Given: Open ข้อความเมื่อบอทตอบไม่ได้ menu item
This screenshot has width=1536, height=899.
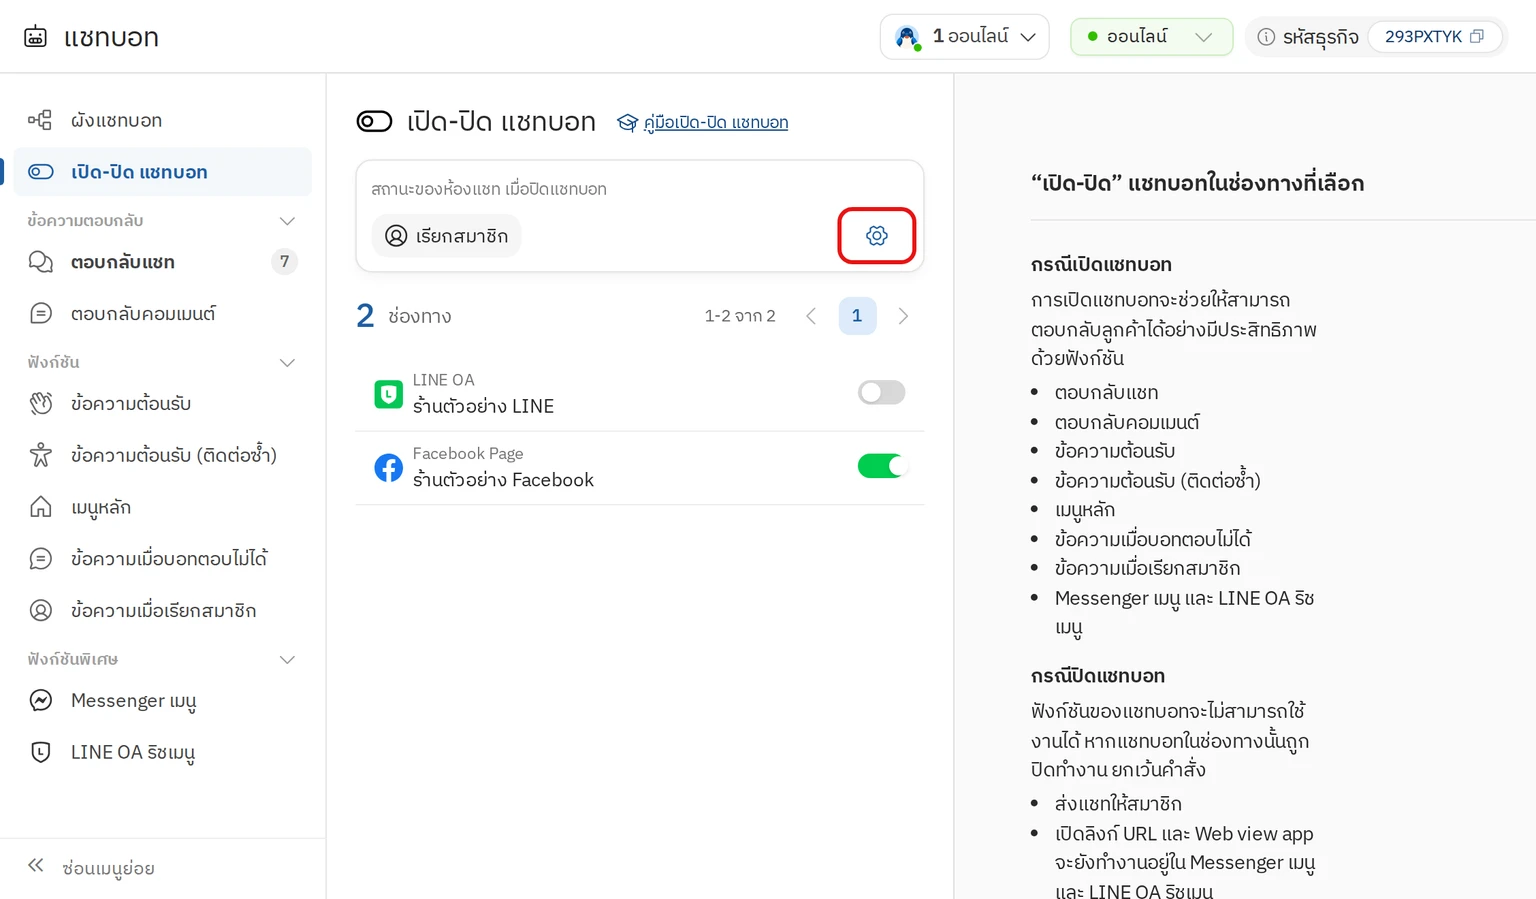Looking at the screenshot, I should 162,559.
